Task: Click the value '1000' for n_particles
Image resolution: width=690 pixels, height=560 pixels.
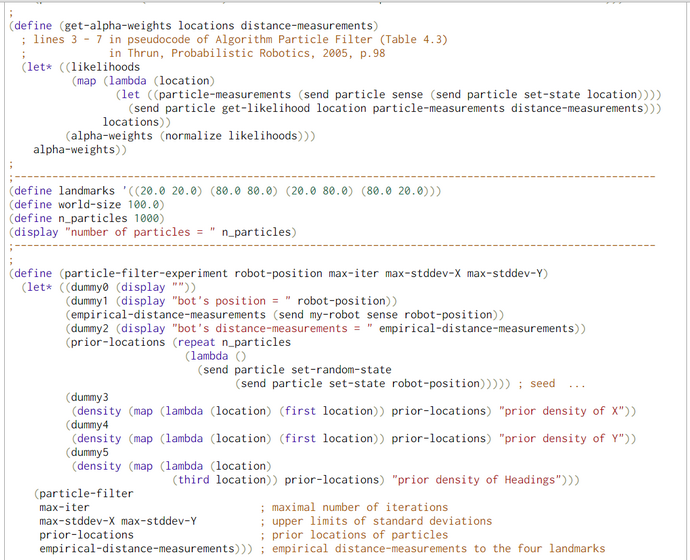Action: [x=147, y=218]
